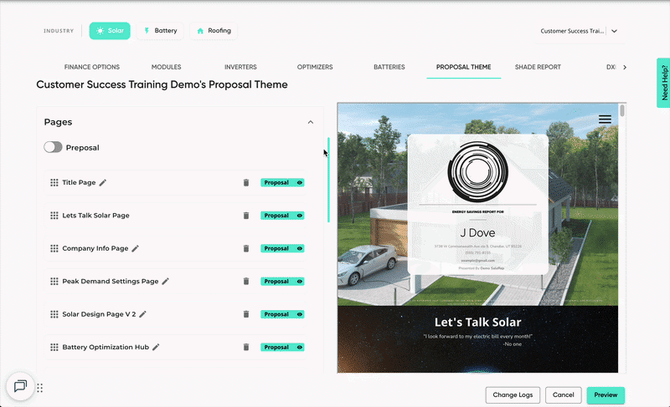The height and width of the screenshot is (407, 670).
Task: Delete the Lets Talk Solar Page
Action: click(246, 216)
